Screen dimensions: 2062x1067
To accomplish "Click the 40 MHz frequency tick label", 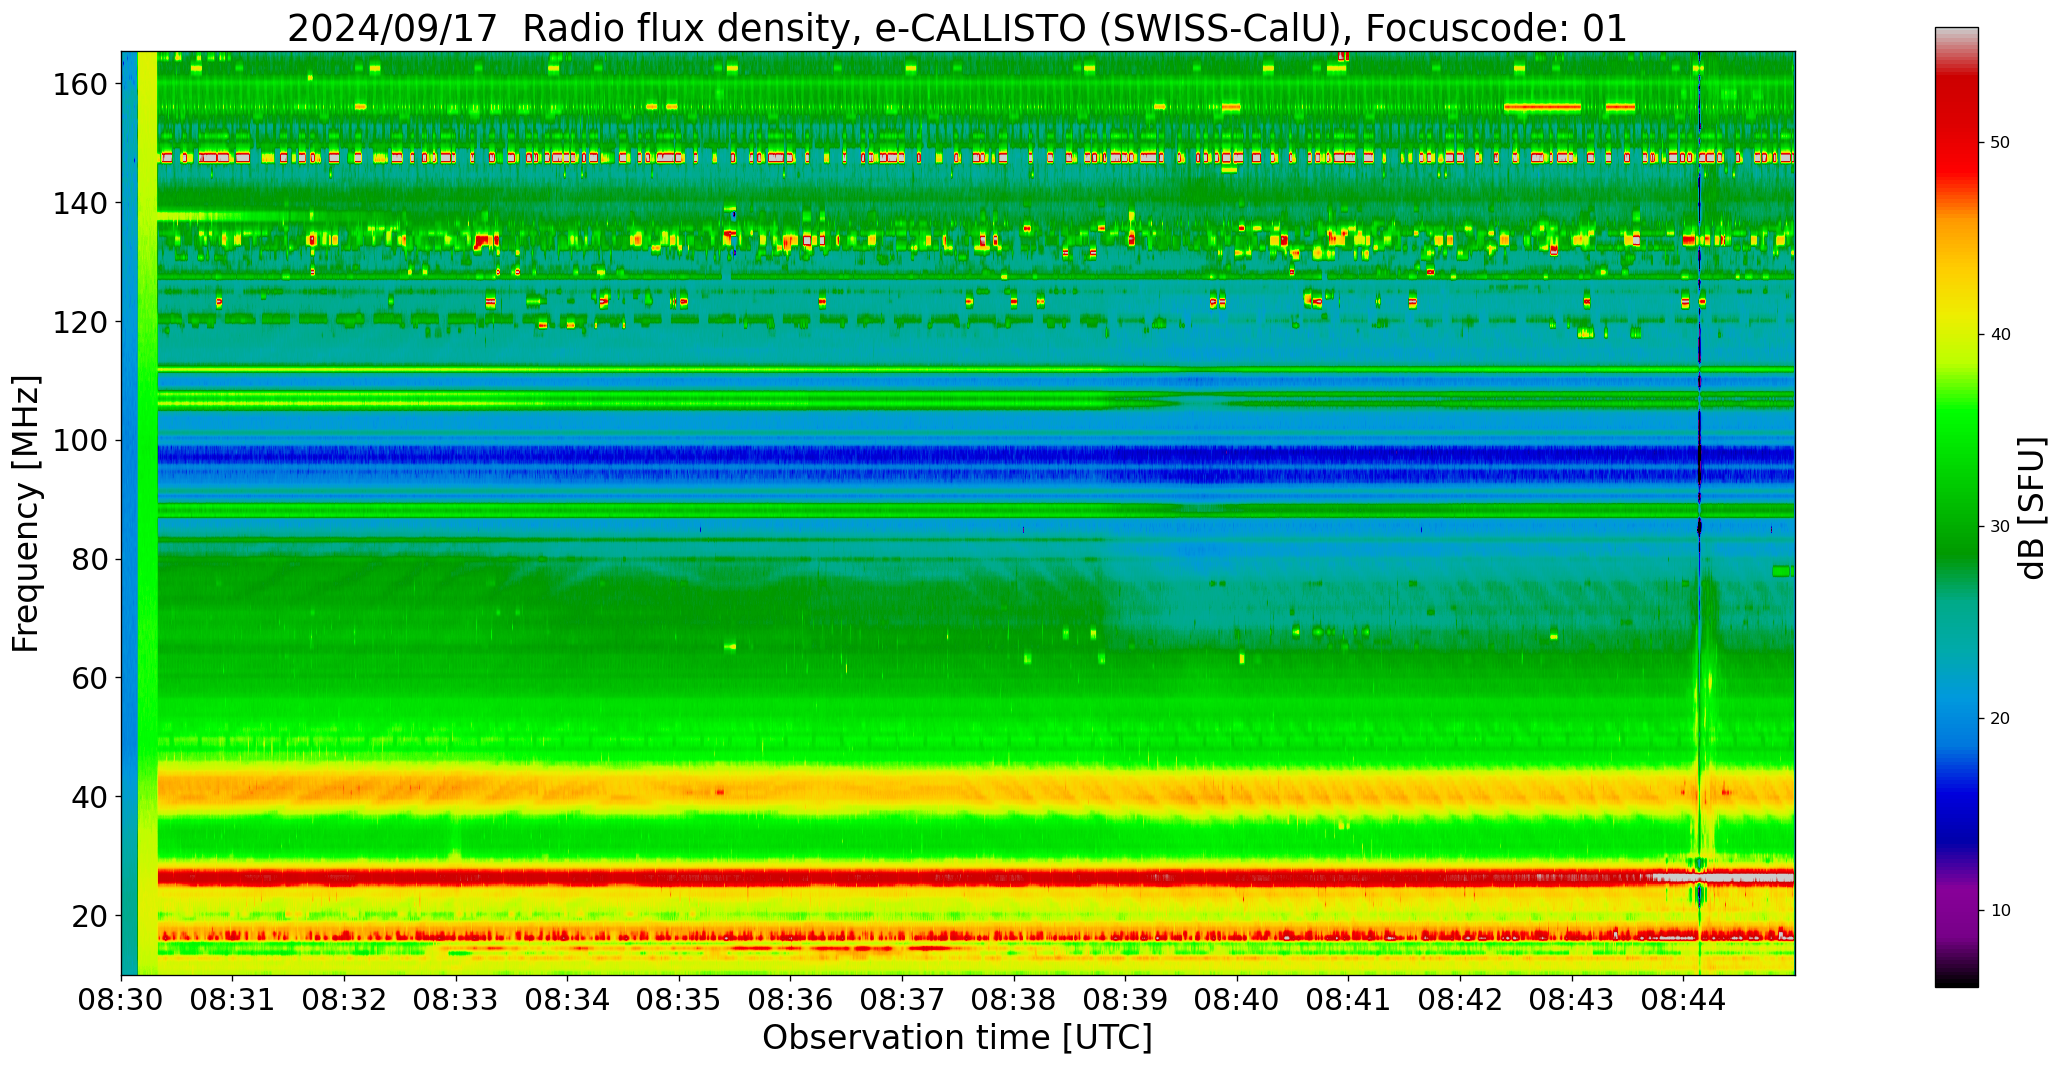I will [90, 797].
